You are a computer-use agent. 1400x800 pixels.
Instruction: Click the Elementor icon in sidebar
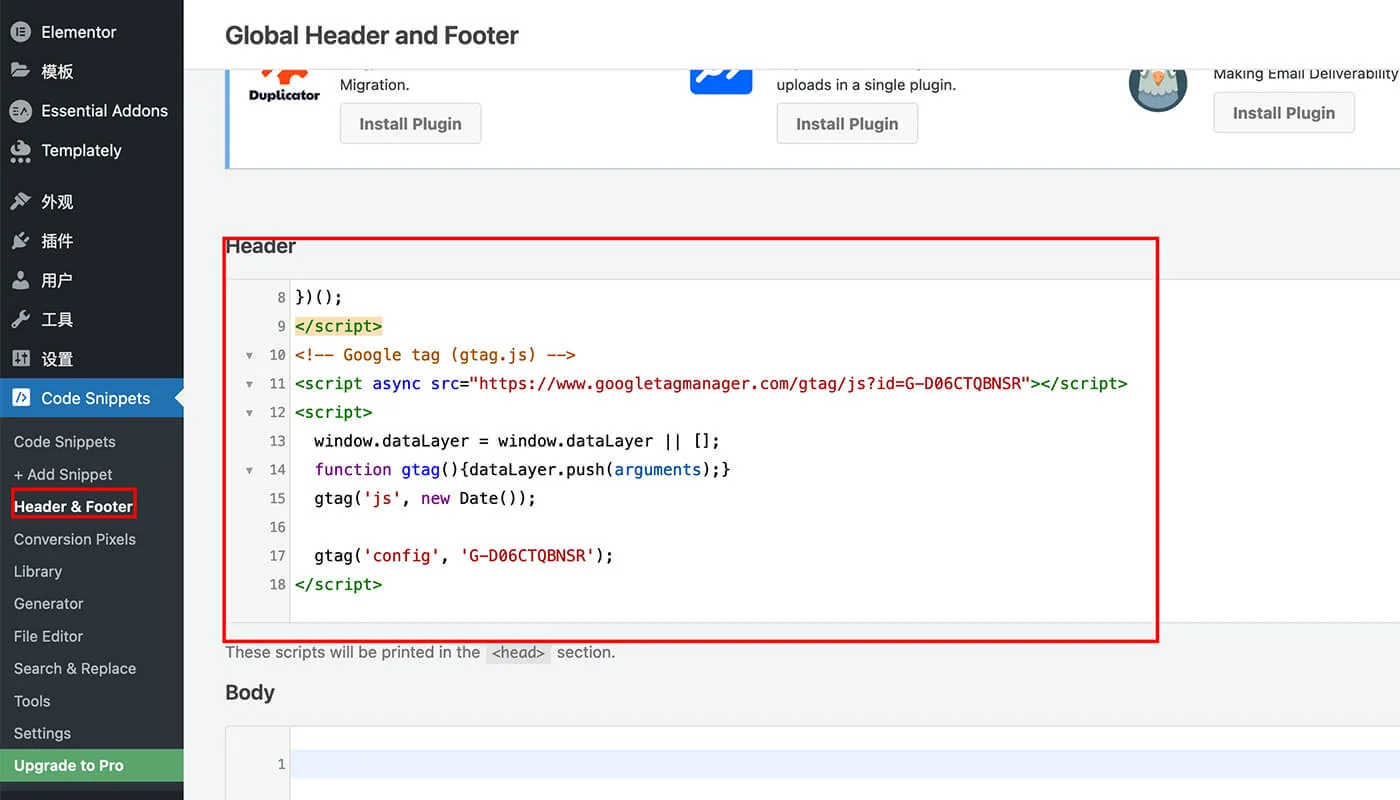pos(20,32)
